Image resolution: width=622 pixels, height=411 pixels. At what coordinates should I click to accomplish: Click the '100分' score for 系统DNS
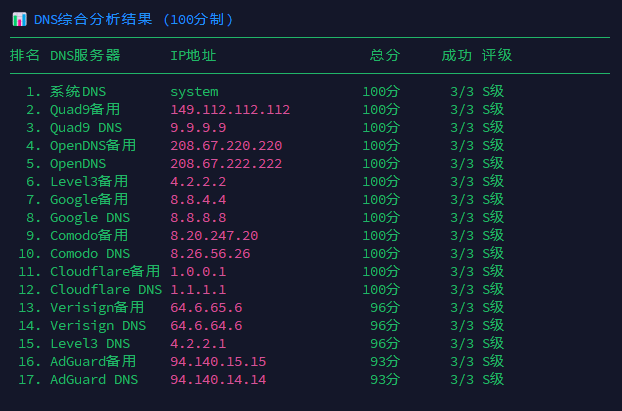click(x=381, y=92)
